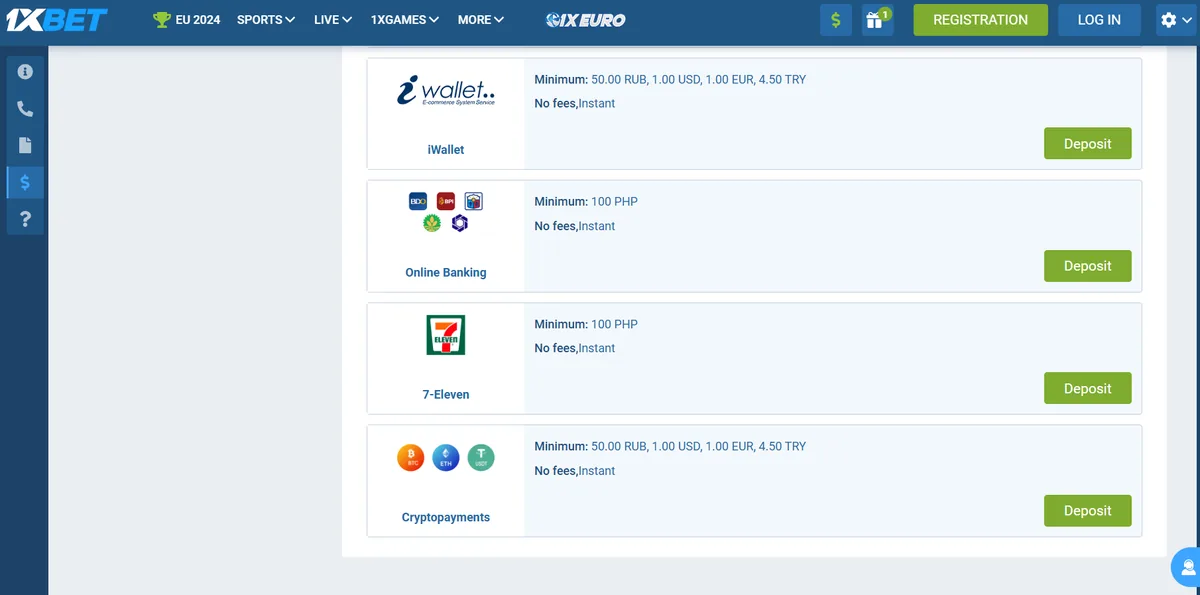The width and height of the screenshot is (1200, 595).
Task: Click the BPI bank logo
Action: tap(446, 202)
